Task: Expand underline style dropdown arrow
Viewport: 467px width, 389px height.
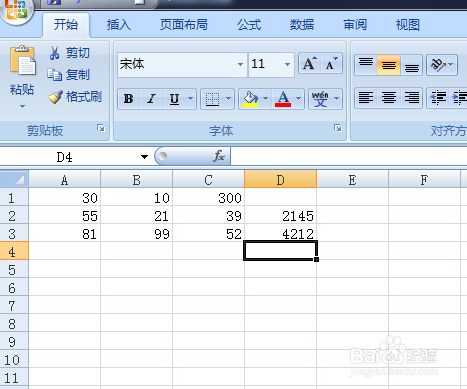Action: click(x=190, y=99)
